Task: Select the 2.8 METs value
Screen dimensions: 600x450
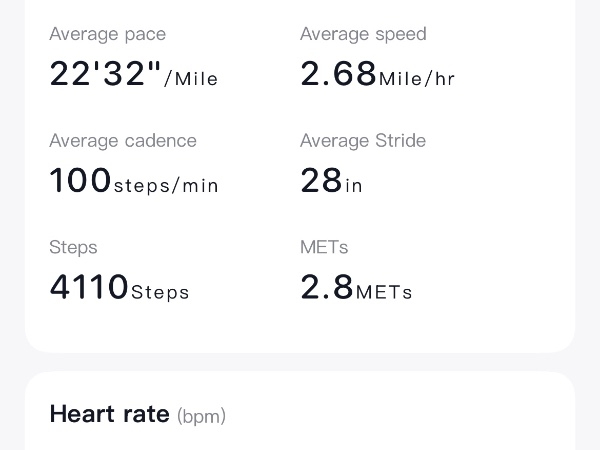Action: coord(327,288)
